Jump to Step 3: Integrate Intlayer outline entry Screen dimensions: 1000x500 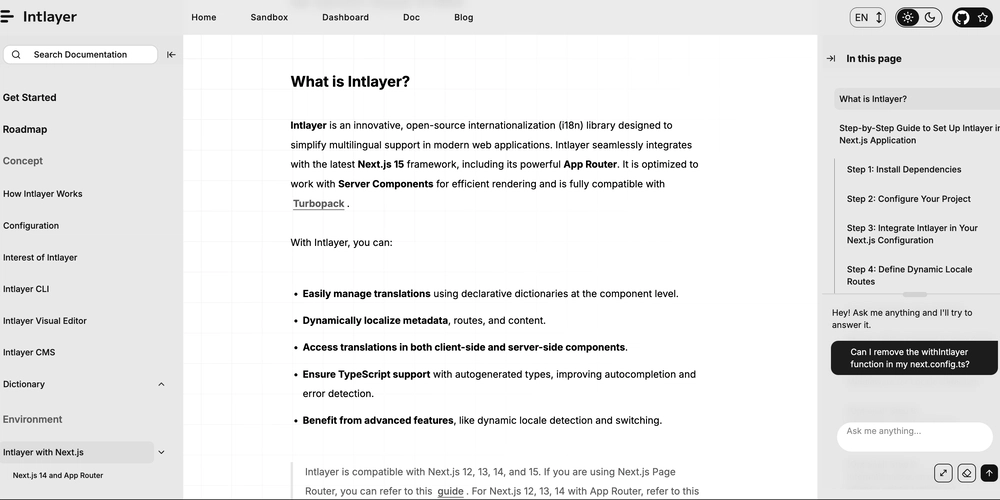(912, 234)
